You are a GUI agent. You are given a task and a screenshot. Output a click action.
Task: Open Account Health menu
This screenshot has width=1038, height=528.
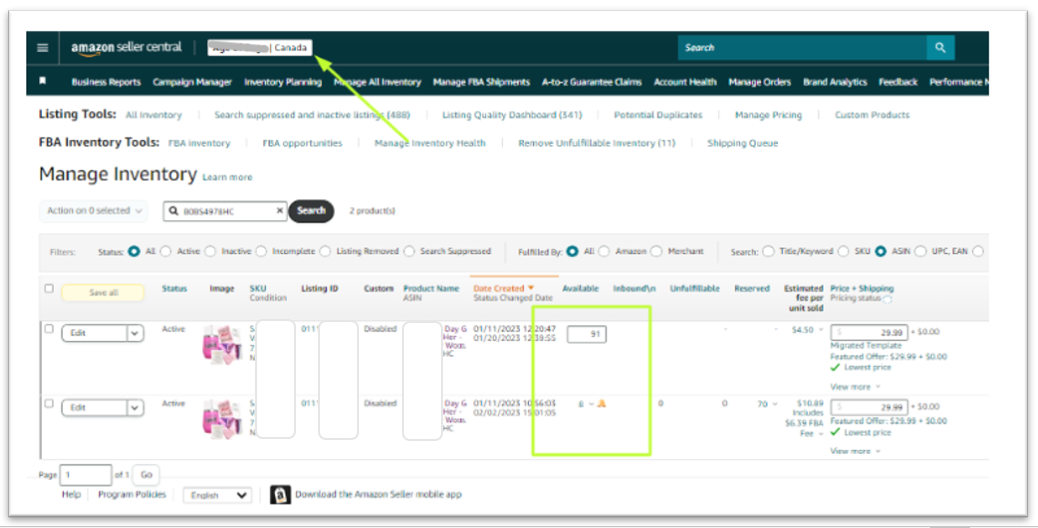pyautogui.click(x=685, y=82)
